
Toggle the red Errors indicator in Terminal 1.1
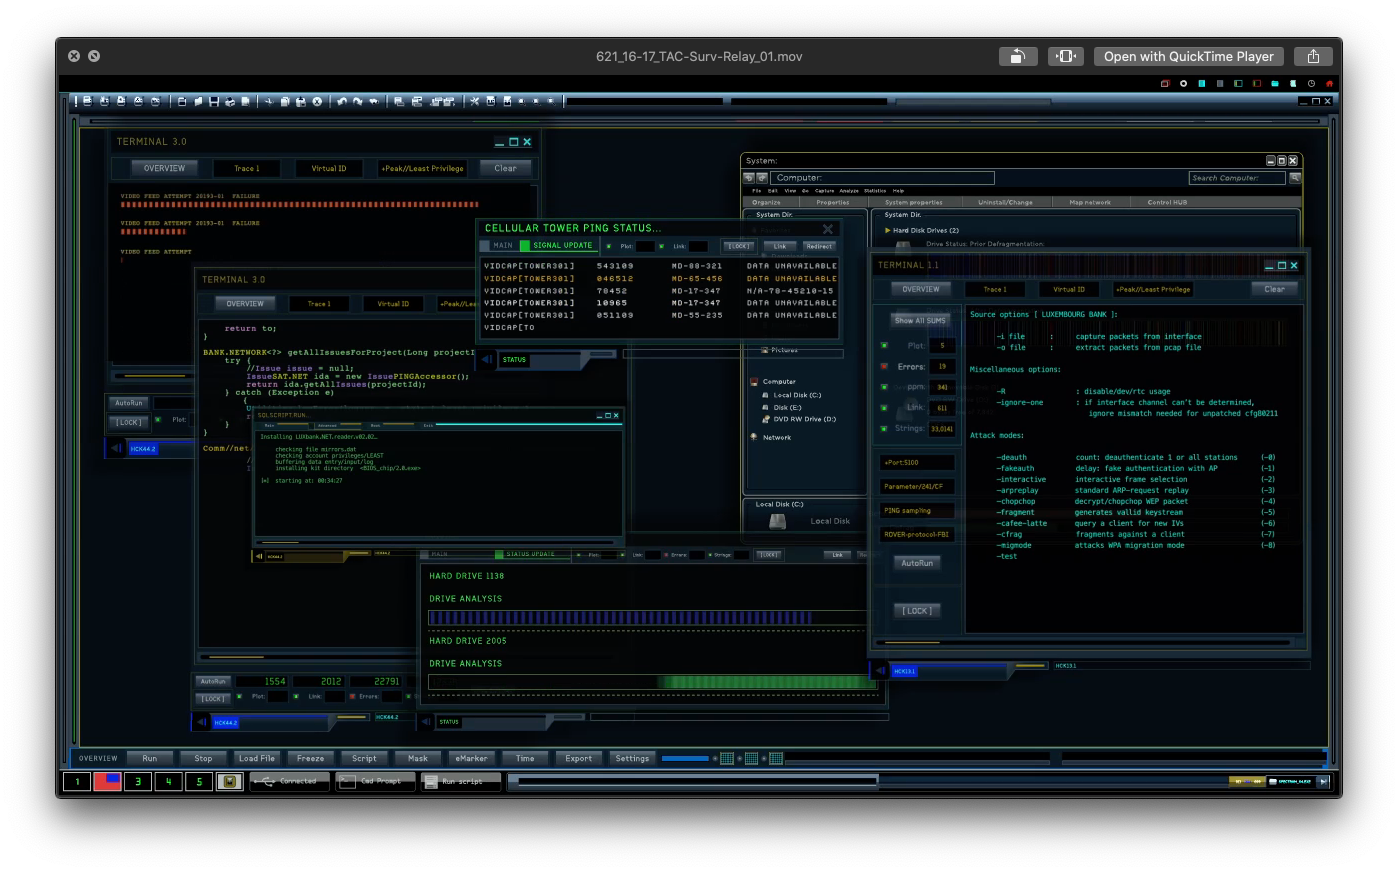coord(884,367)
